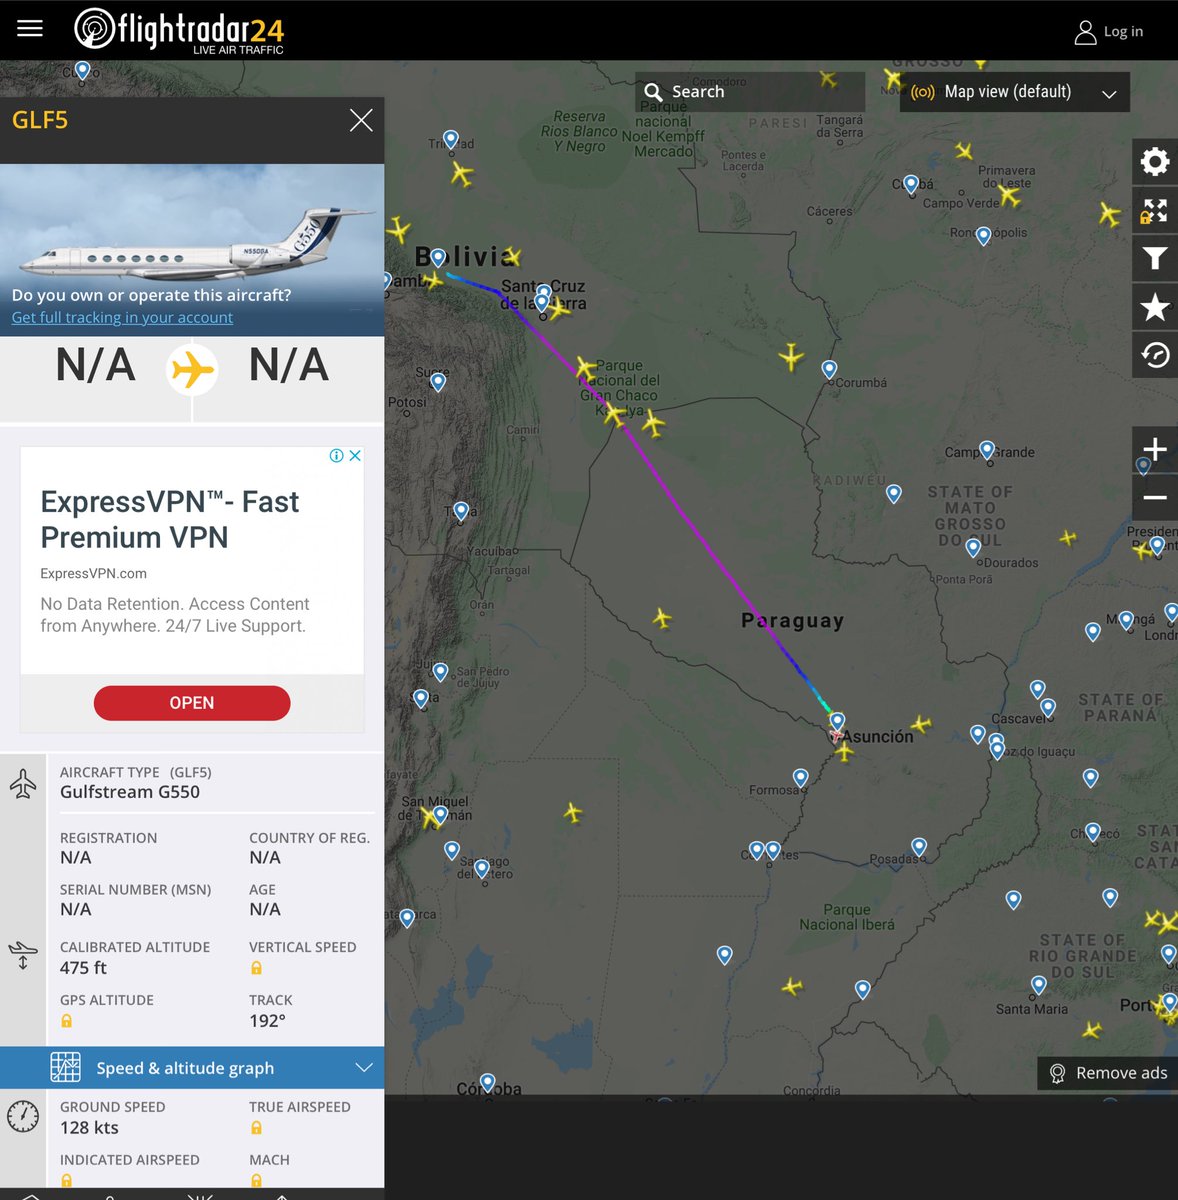Click the Dourados airport pin
The width and height of the screenshot is (1178, 1200).
pyautogui.click(x=973, y=547)
